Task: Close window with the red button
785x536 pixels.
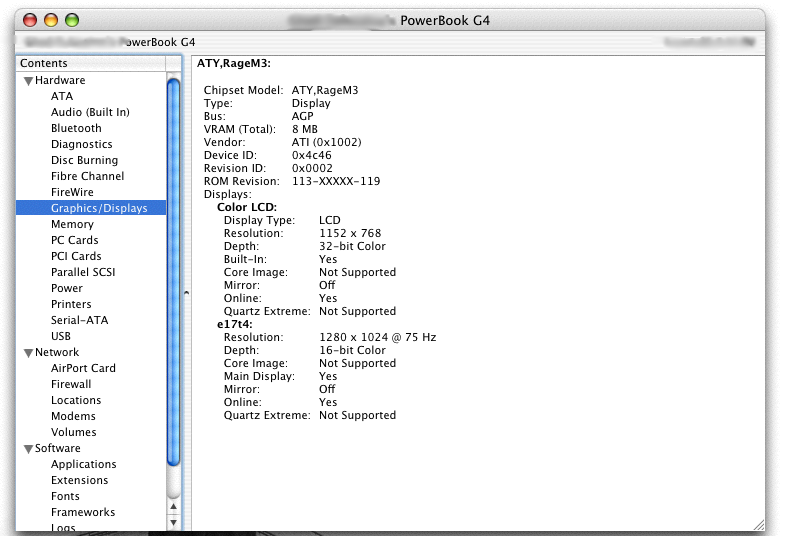Action: point(30,21)
